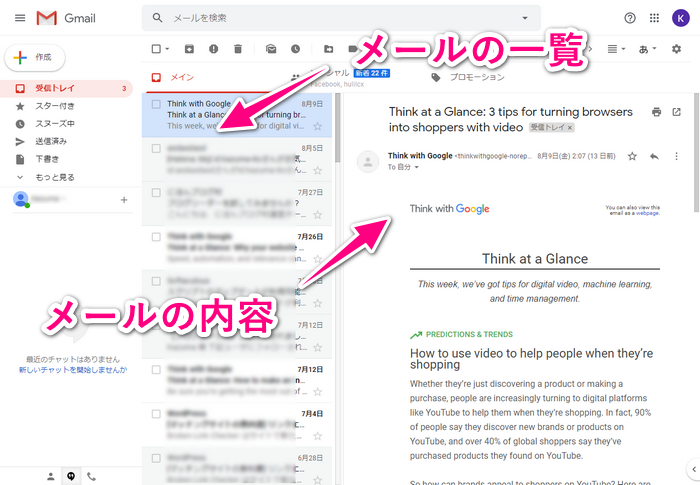Open the Support help icon
Image resolution: width=700 pixels, height=485 pixels.
click(630, 18)
